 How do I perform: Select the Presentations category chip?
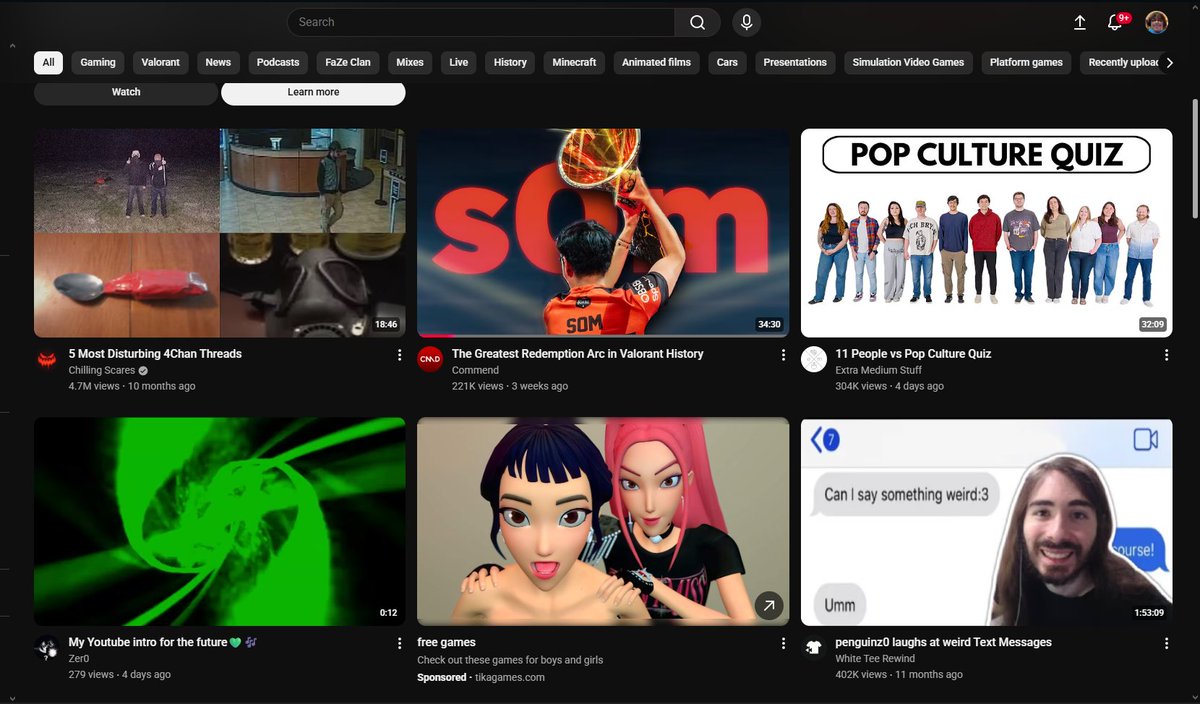[795, 62]
